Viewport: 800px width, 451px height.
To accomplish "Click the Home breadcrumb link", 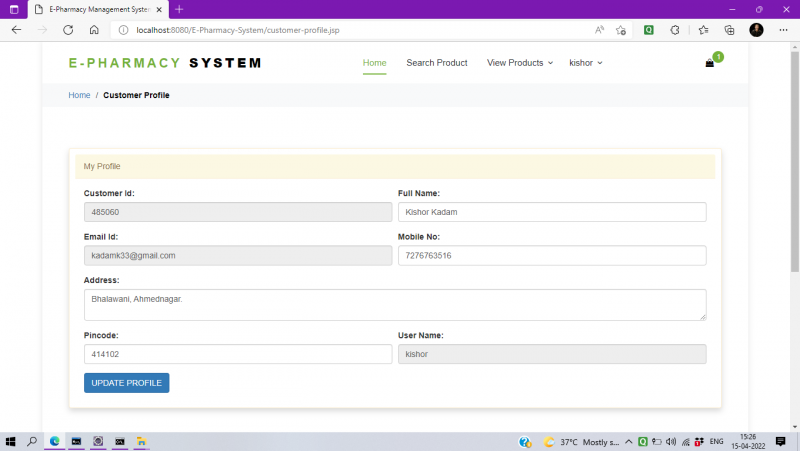I will pos(79,95).
